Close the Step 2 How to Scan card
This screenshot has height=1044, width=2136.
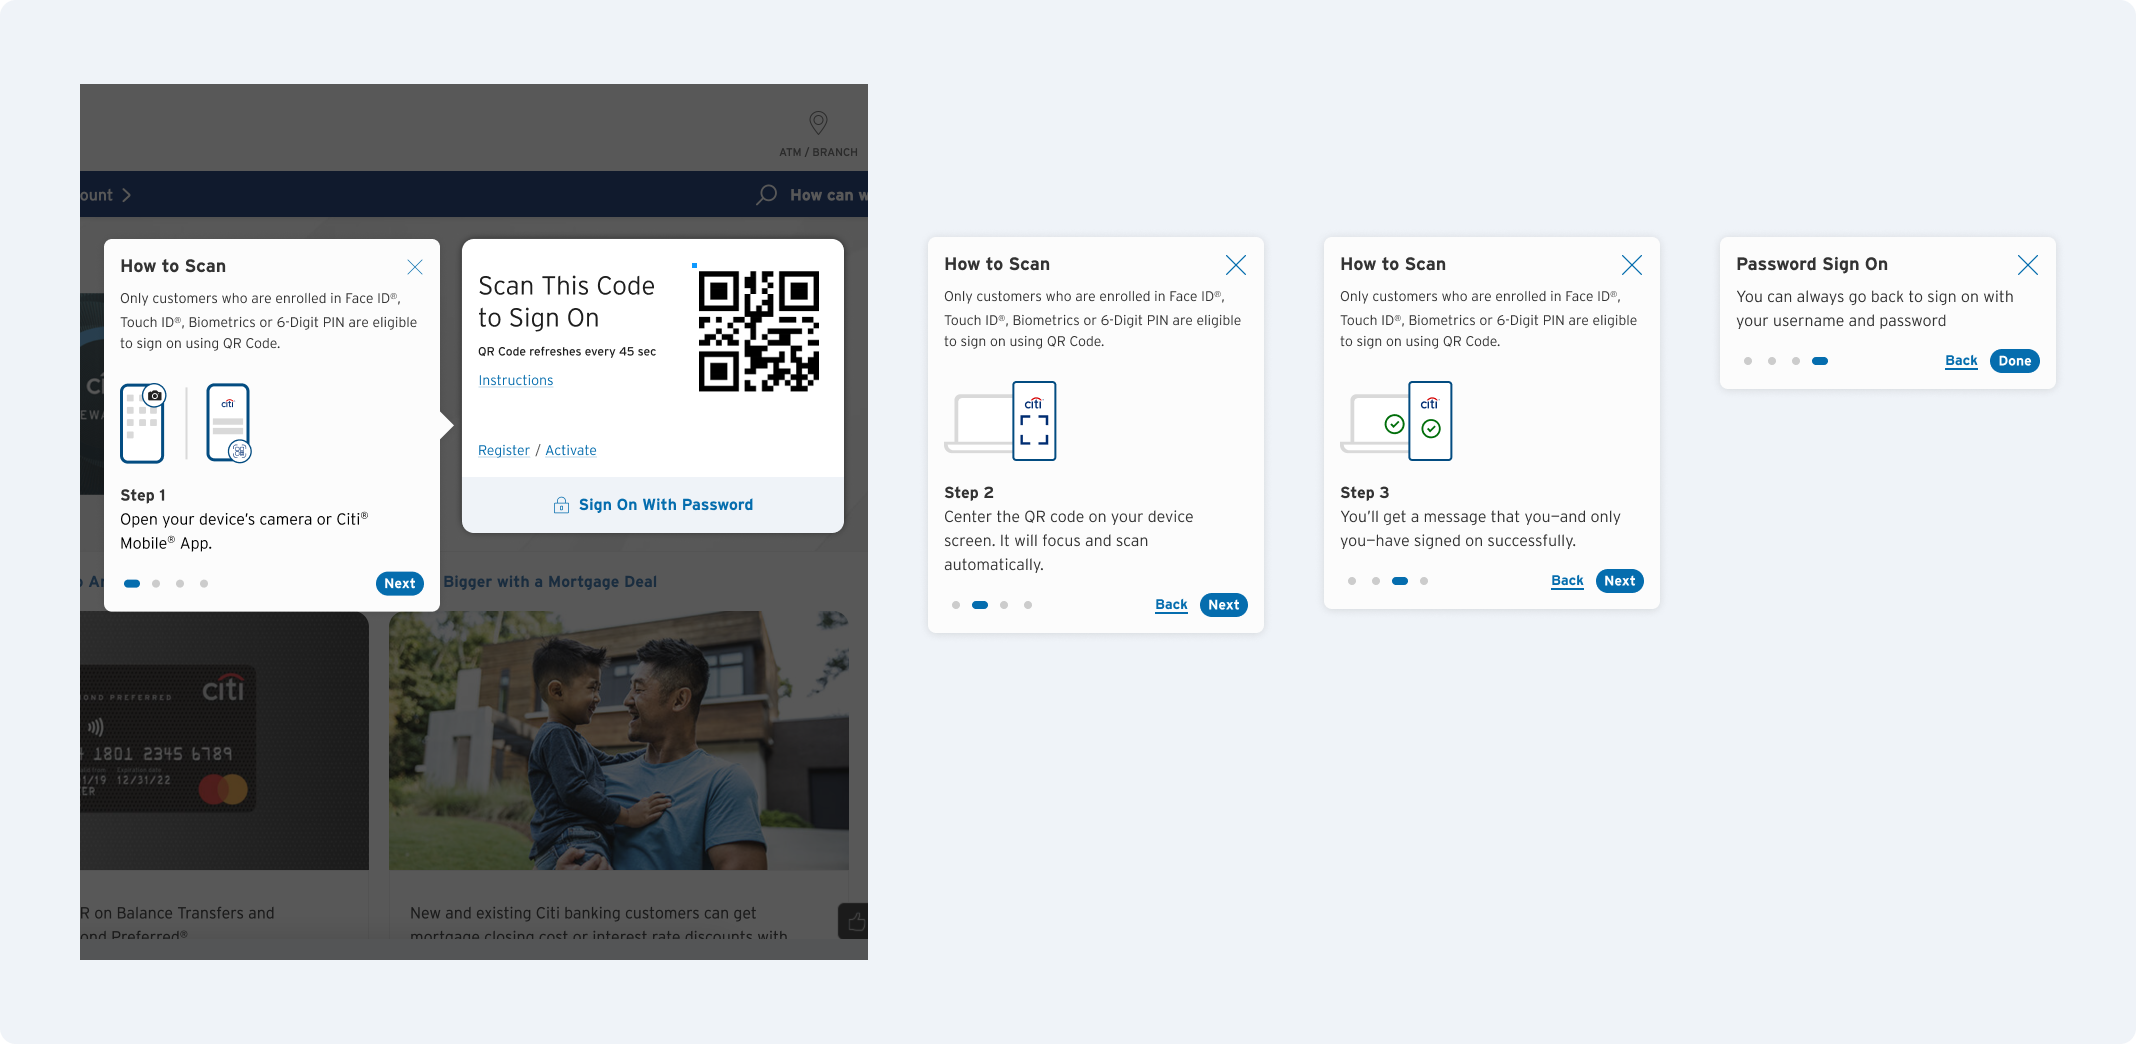1236,265
